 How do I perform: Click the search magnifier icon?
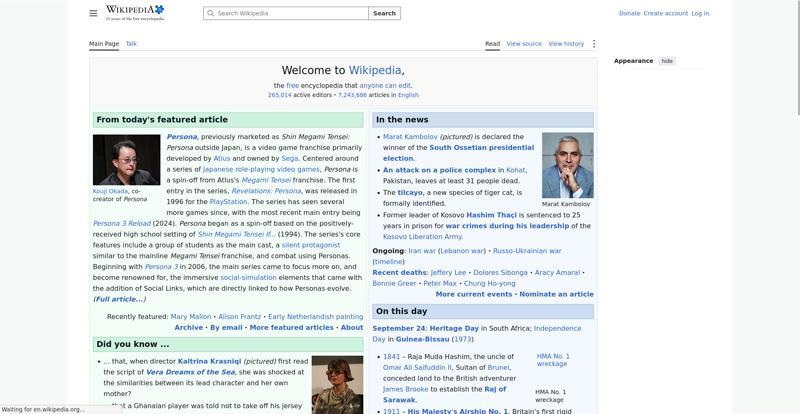210,13
